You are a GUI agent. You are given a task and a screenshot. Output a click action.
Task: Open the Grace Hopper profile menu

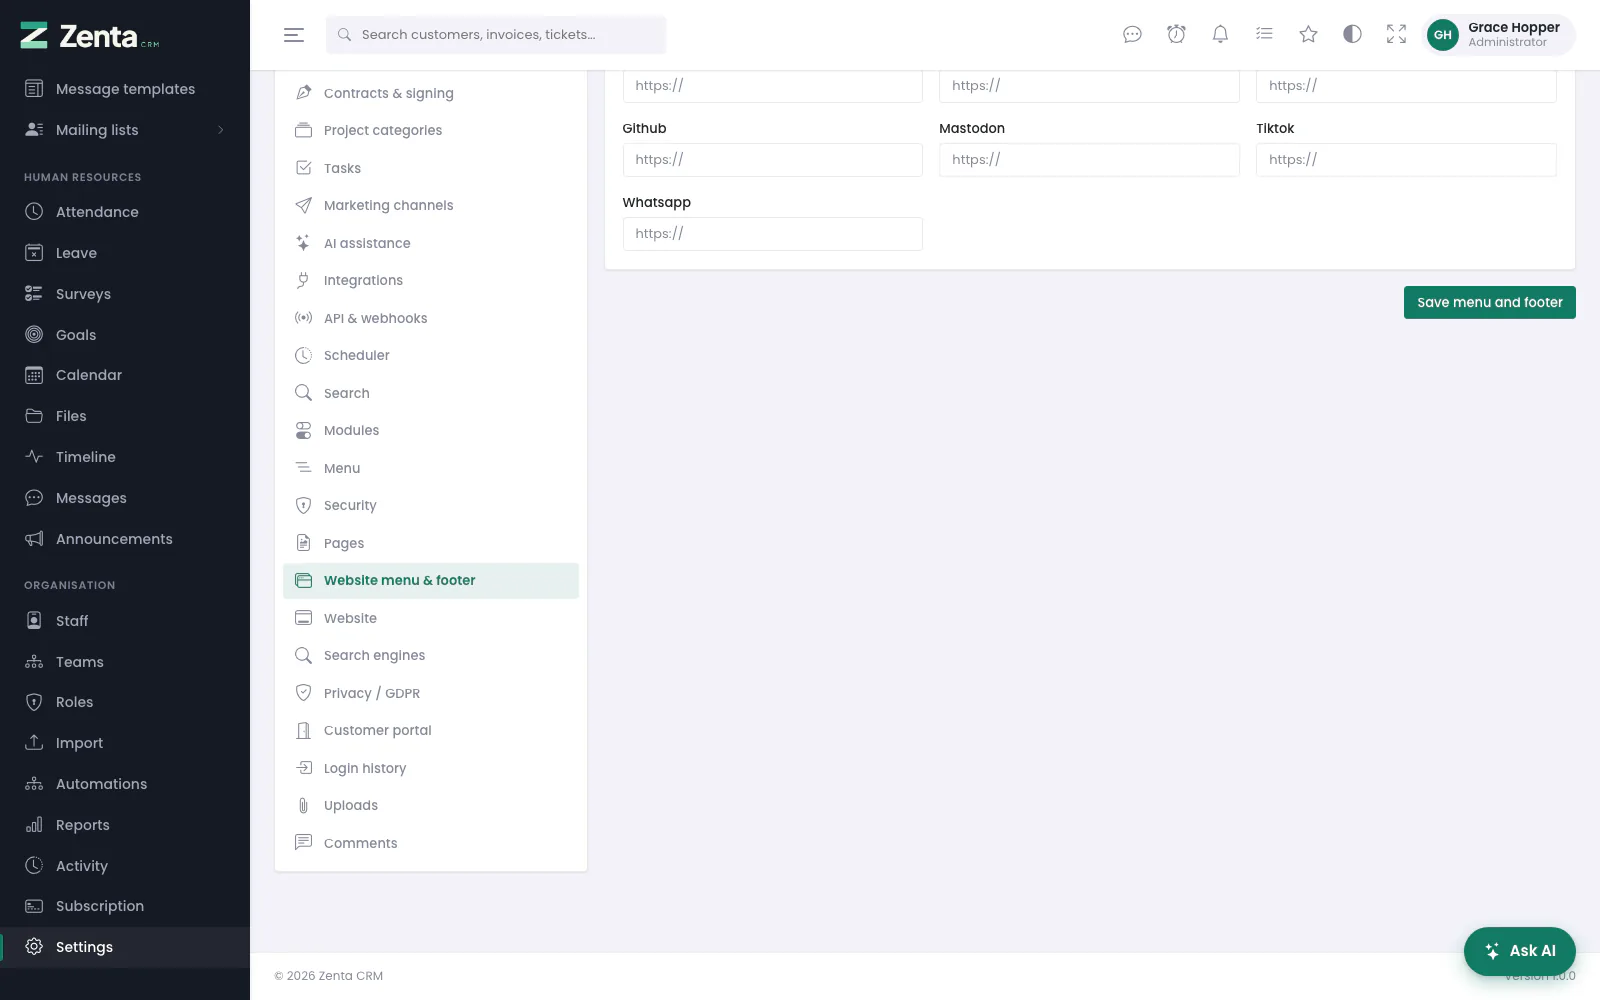[x=1498, y=35]
